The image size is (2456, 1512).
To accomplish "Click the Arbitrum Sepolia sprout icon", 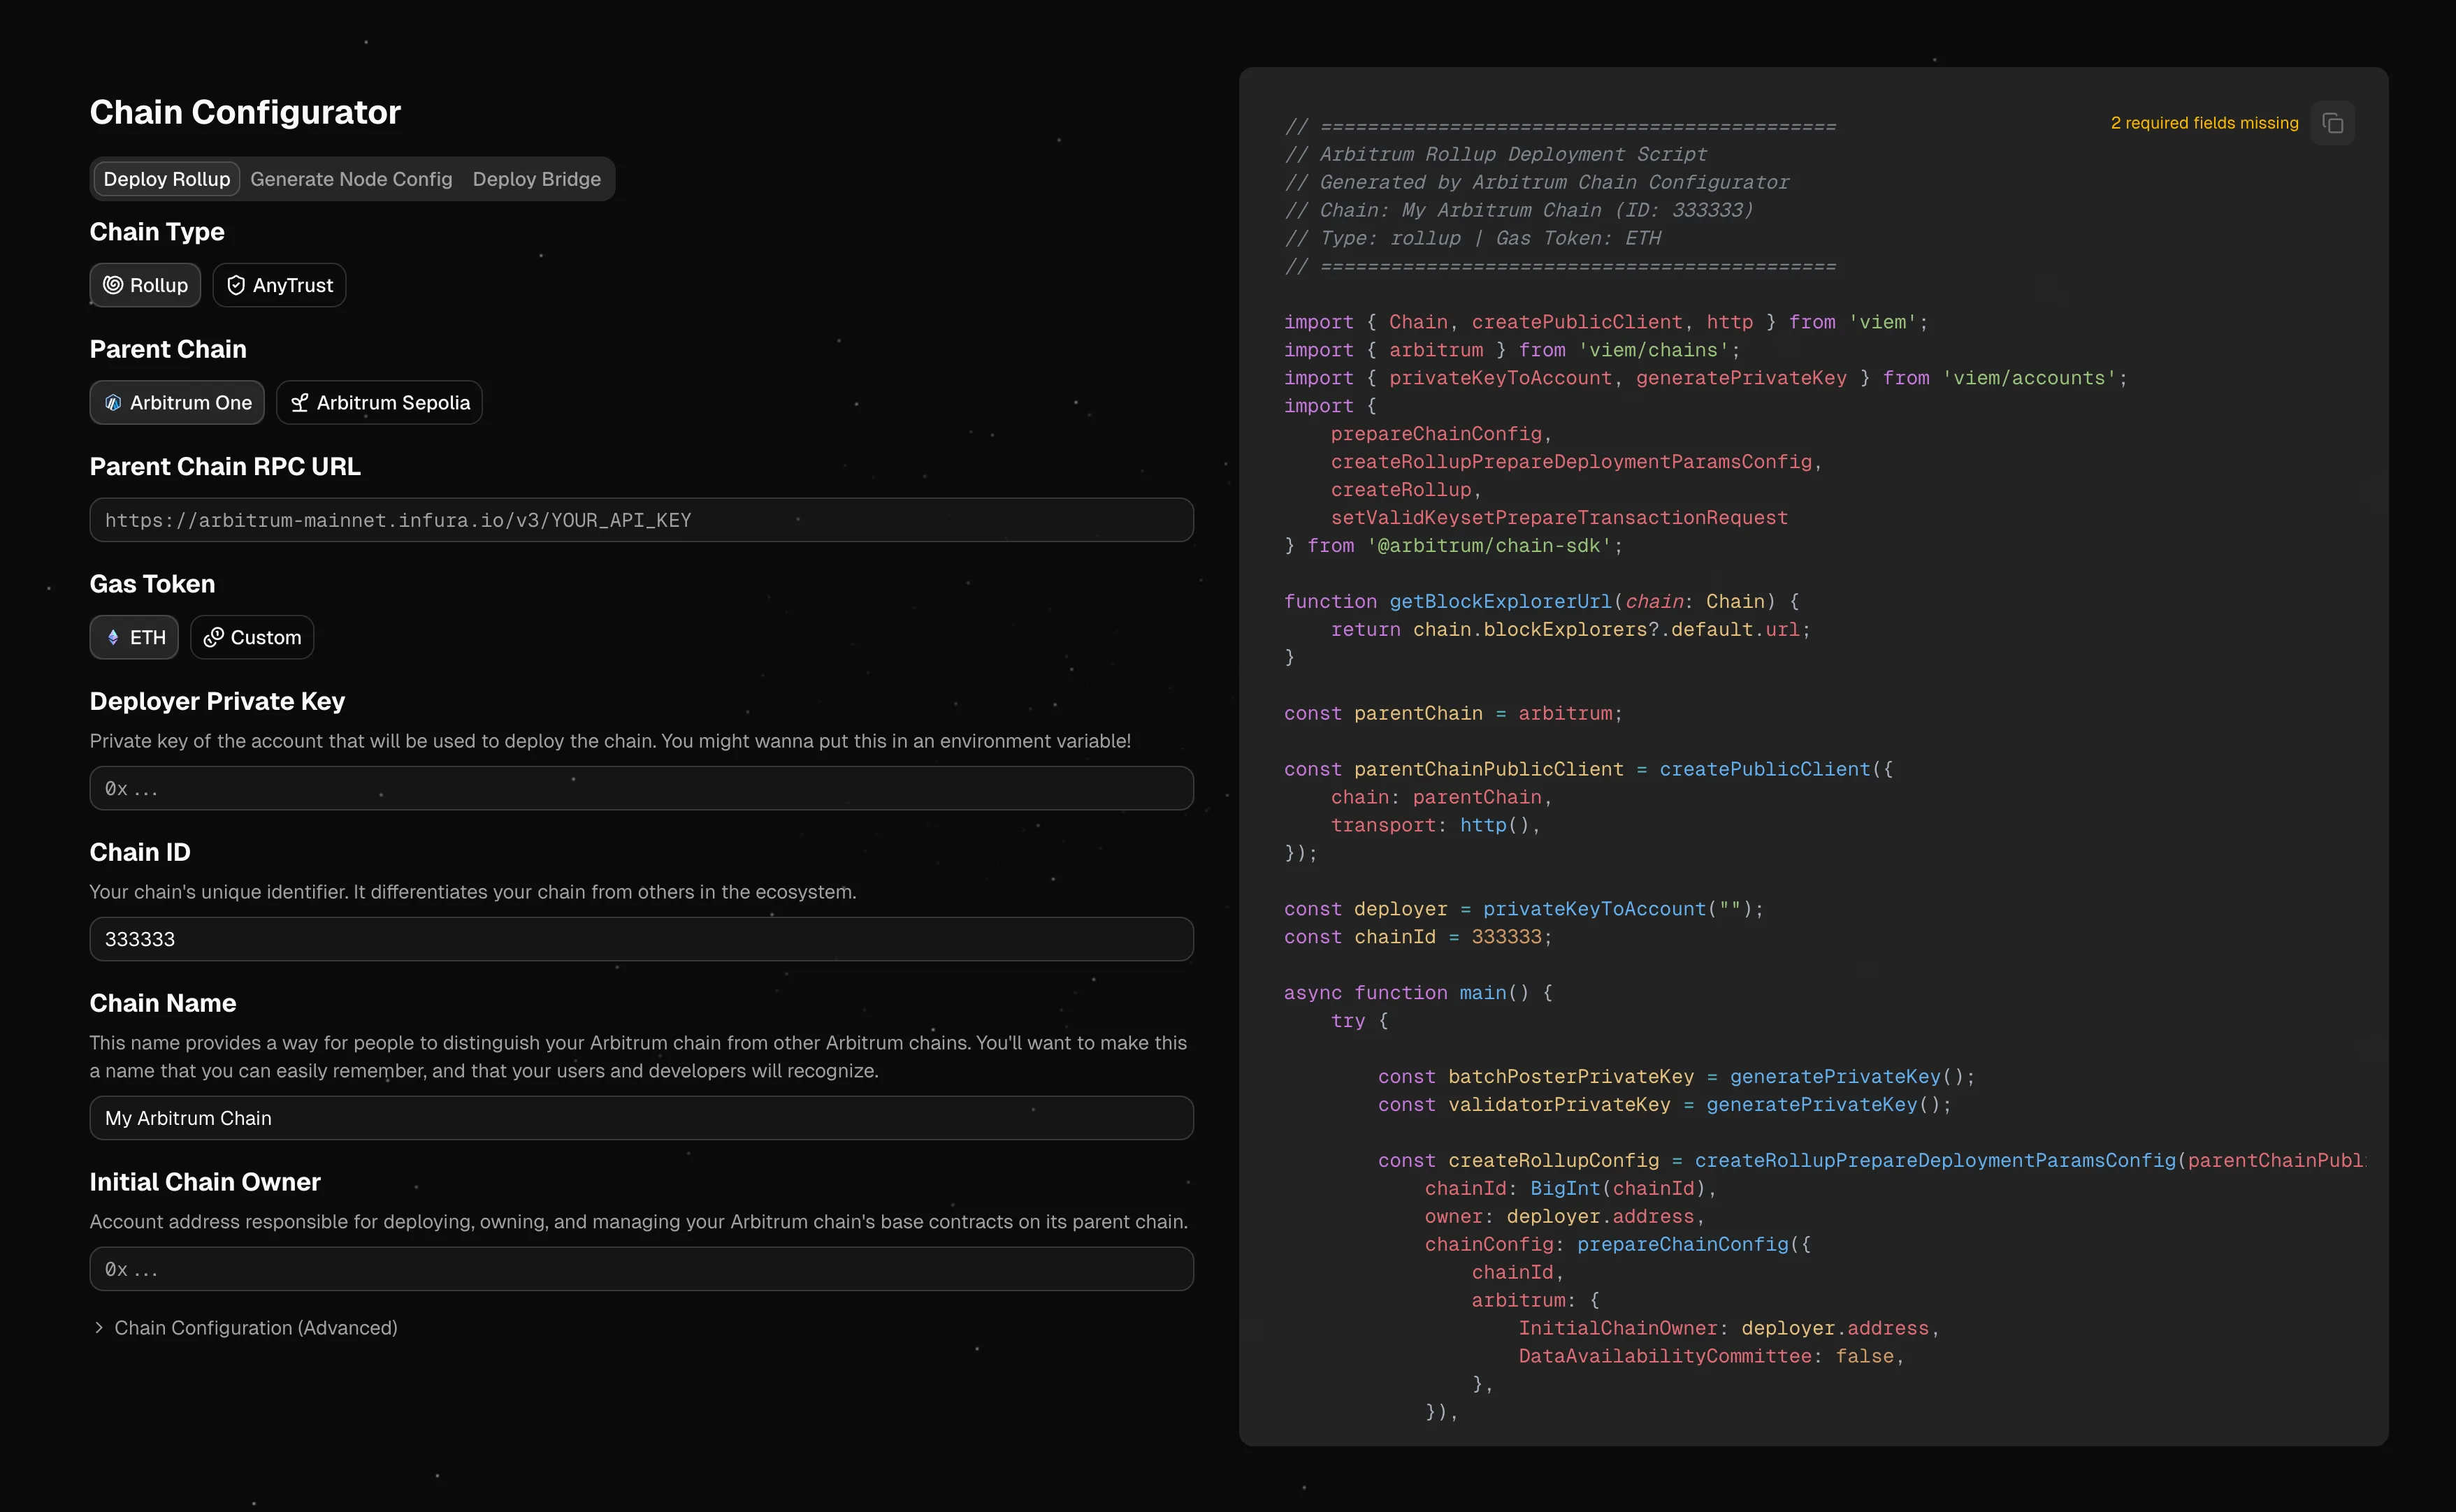I will click(299, 402).
